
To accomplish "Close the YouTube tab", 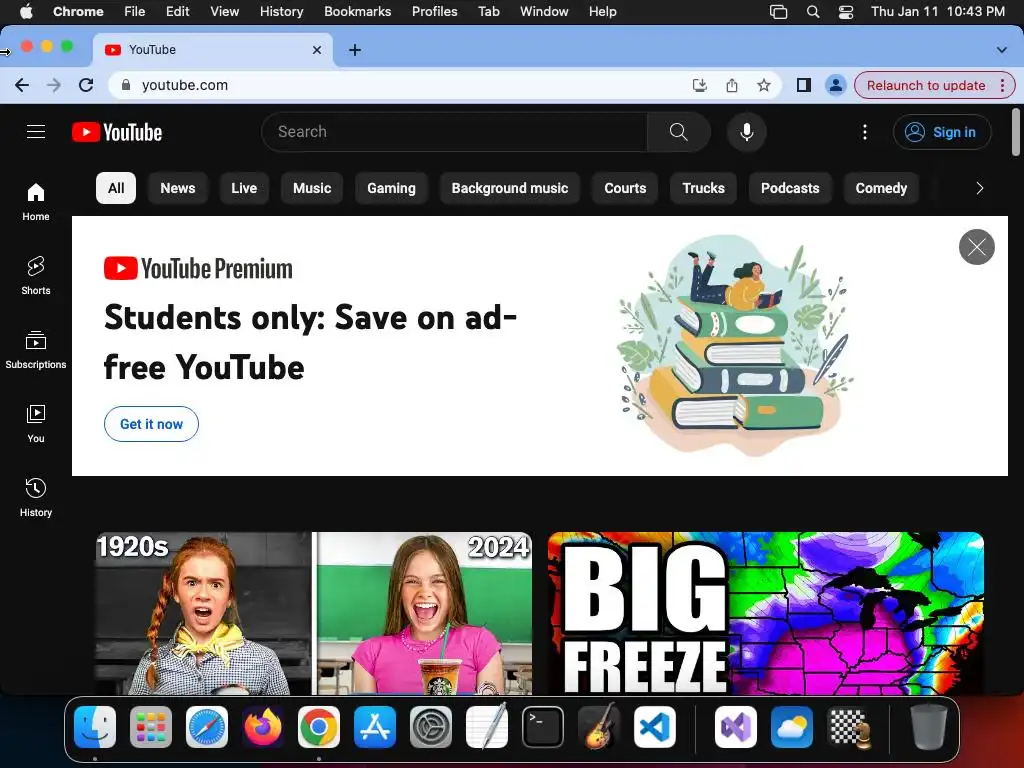I will coord(317,50).
